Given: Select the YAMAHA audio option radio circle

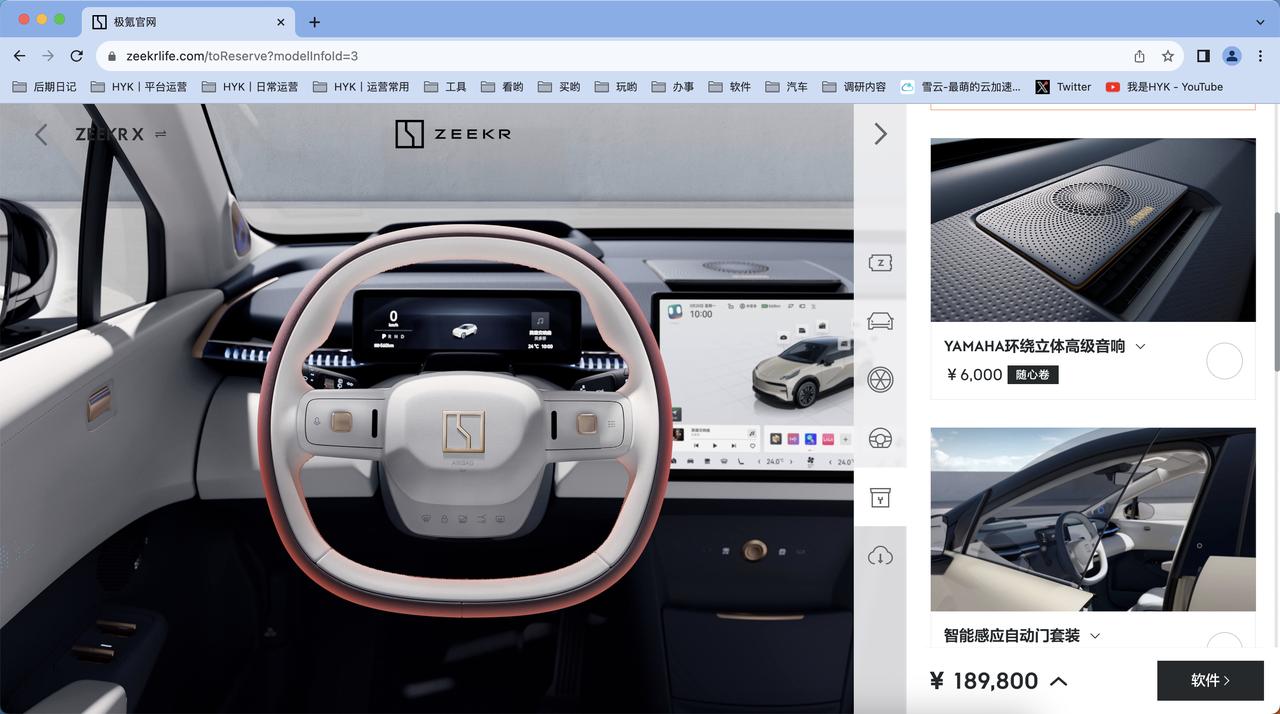Looking at the screenshot, I should (x=1224, y=361).
